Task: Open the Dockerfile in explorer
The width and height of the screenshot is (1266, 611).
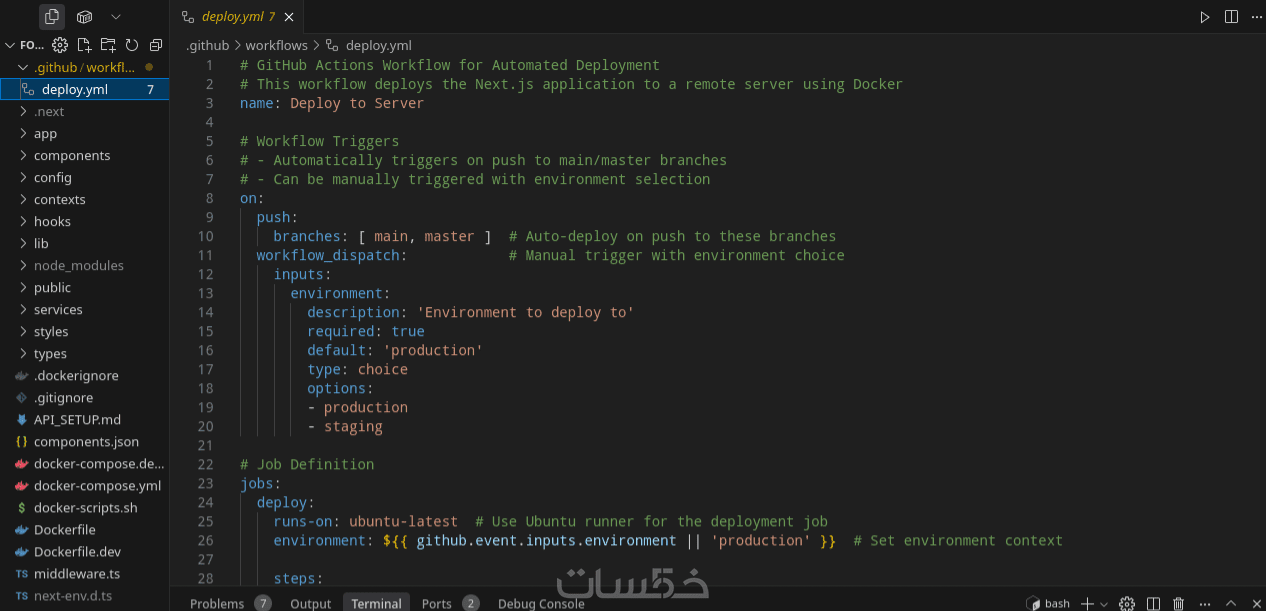Action: (x=65, y=530)
